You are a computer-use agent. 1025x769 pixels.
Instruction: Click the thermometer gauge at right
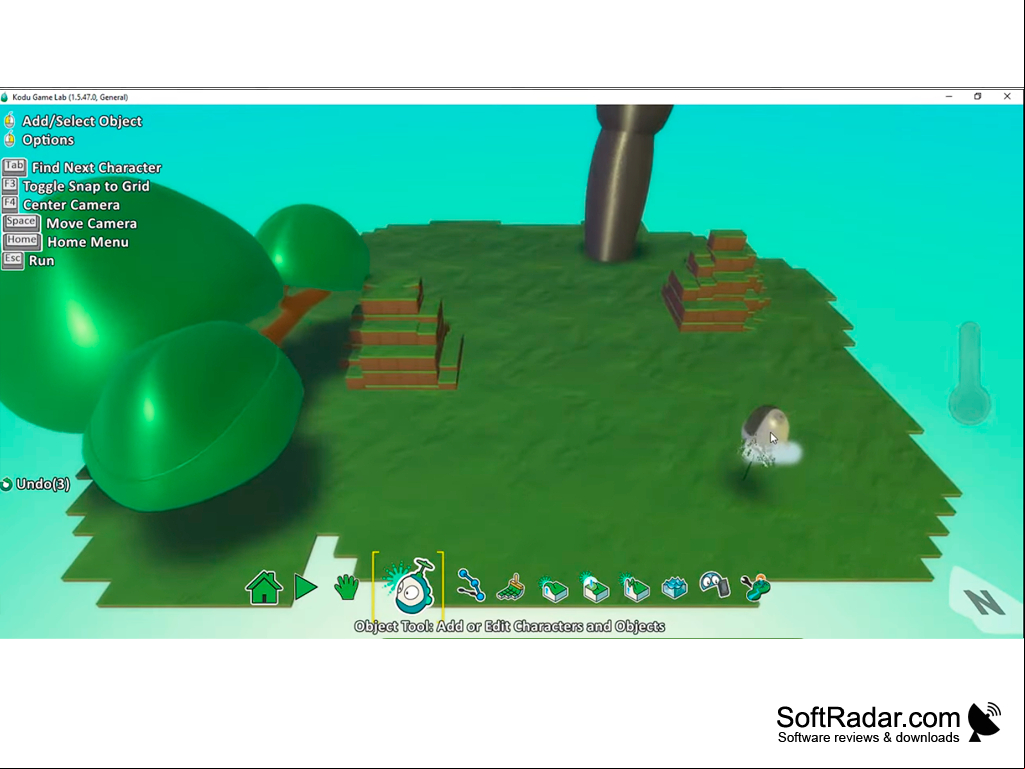coord(970,373)
